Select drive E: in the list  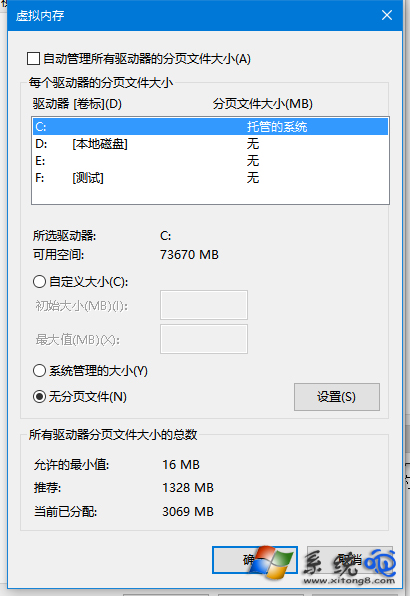(x=211, y=161)
